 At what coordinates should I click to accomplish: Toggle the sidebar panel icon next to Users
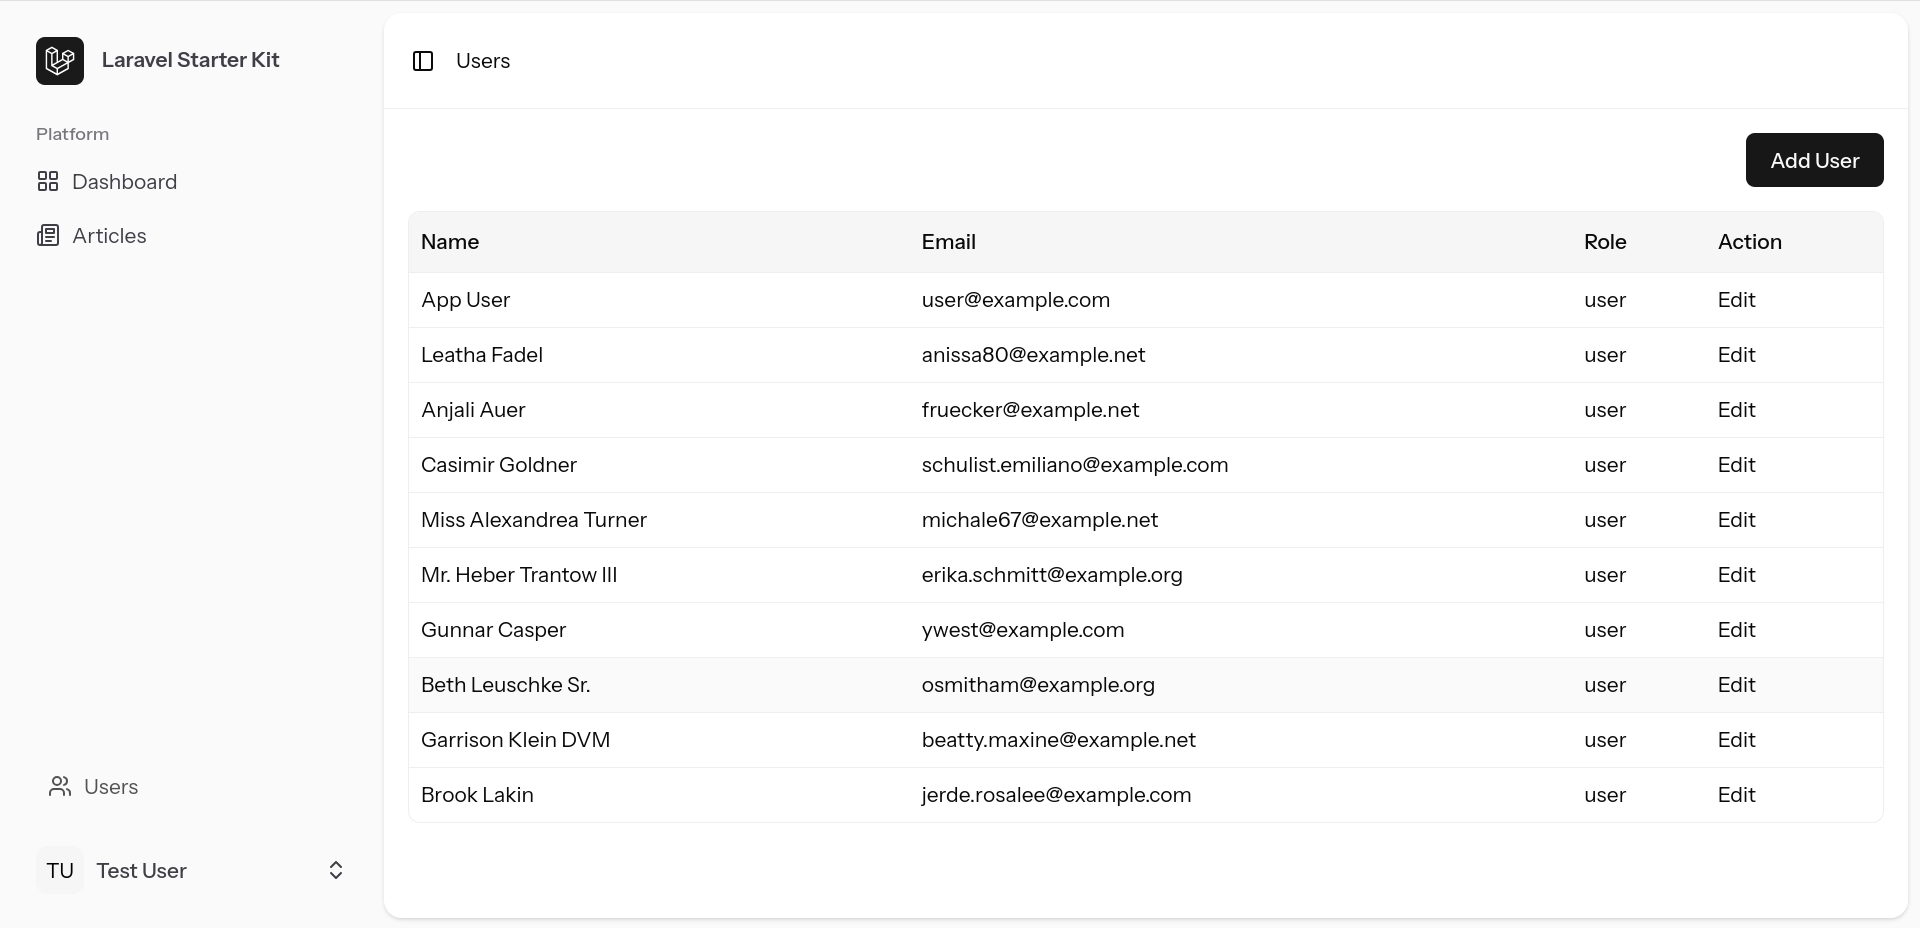423,61
